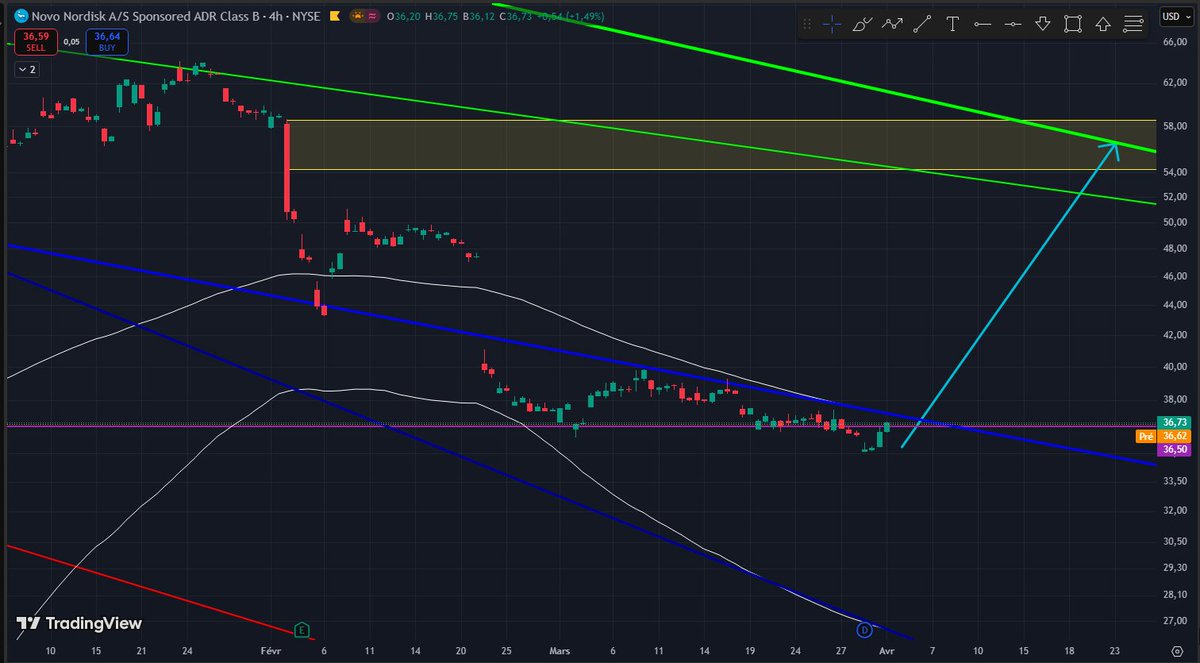Click the 33,50 price axis label
The width and height of the screenshot is (1200, 663).
1174,479
